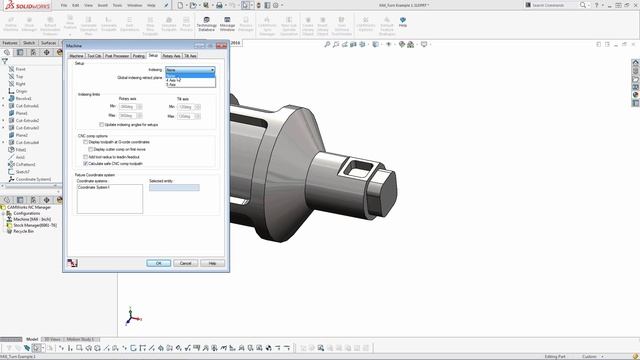Open the Tools menu

pyautogui.click(x=117, y=5)
